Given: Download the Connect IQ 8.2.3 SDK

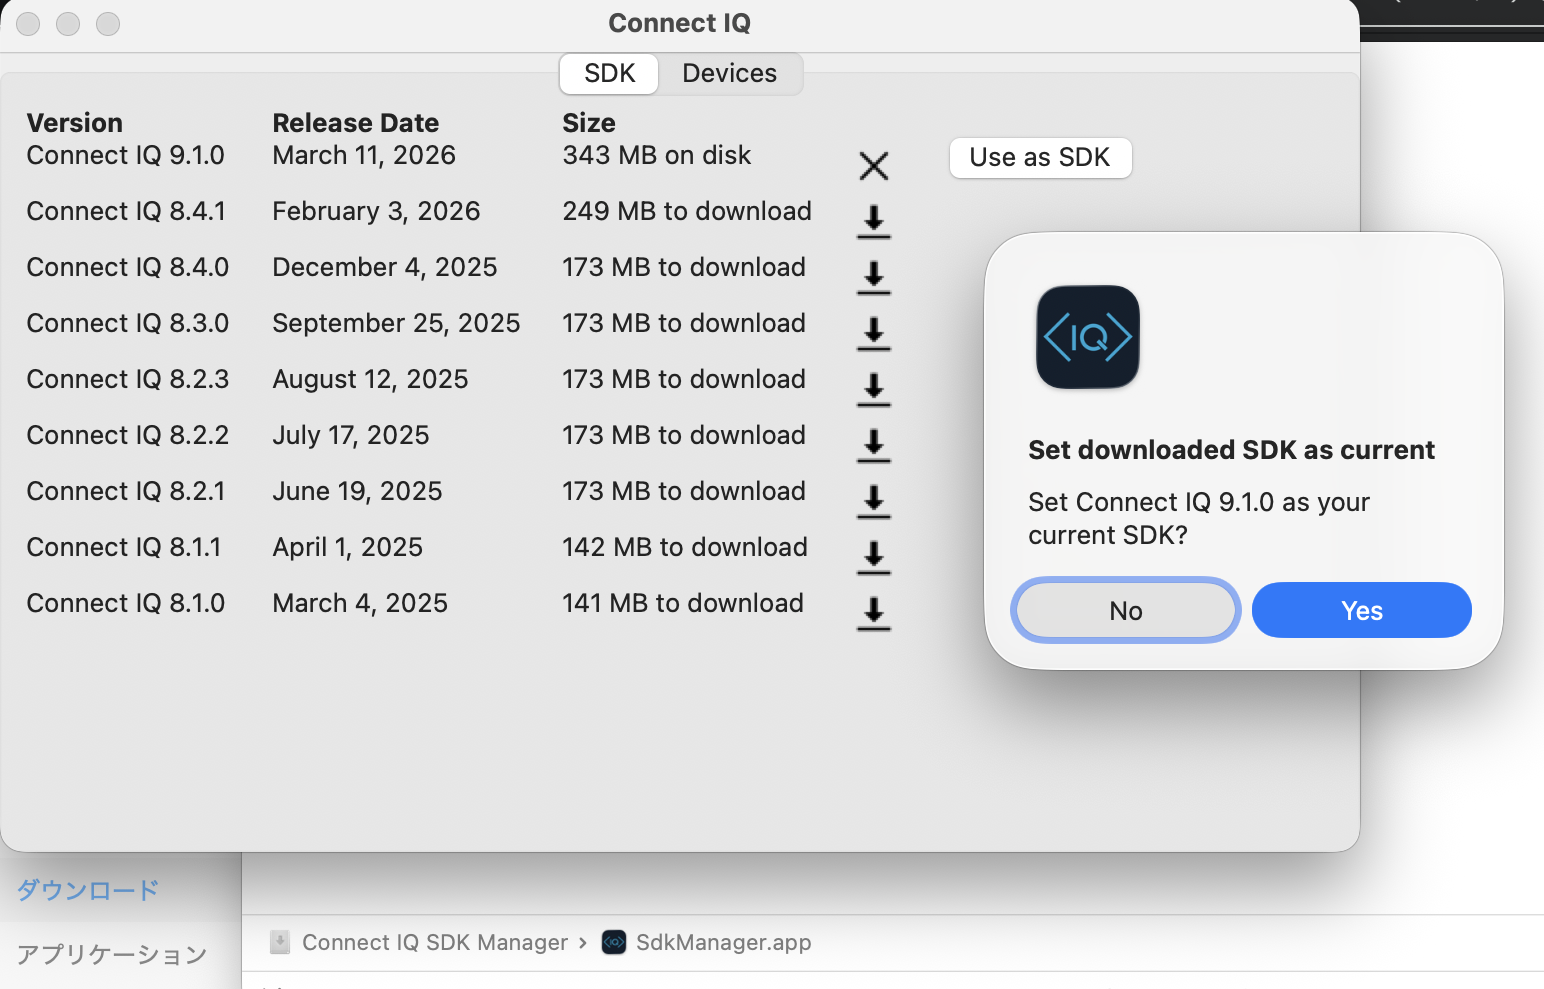Looking at the screenshot, I should click(x=874, y=390).
